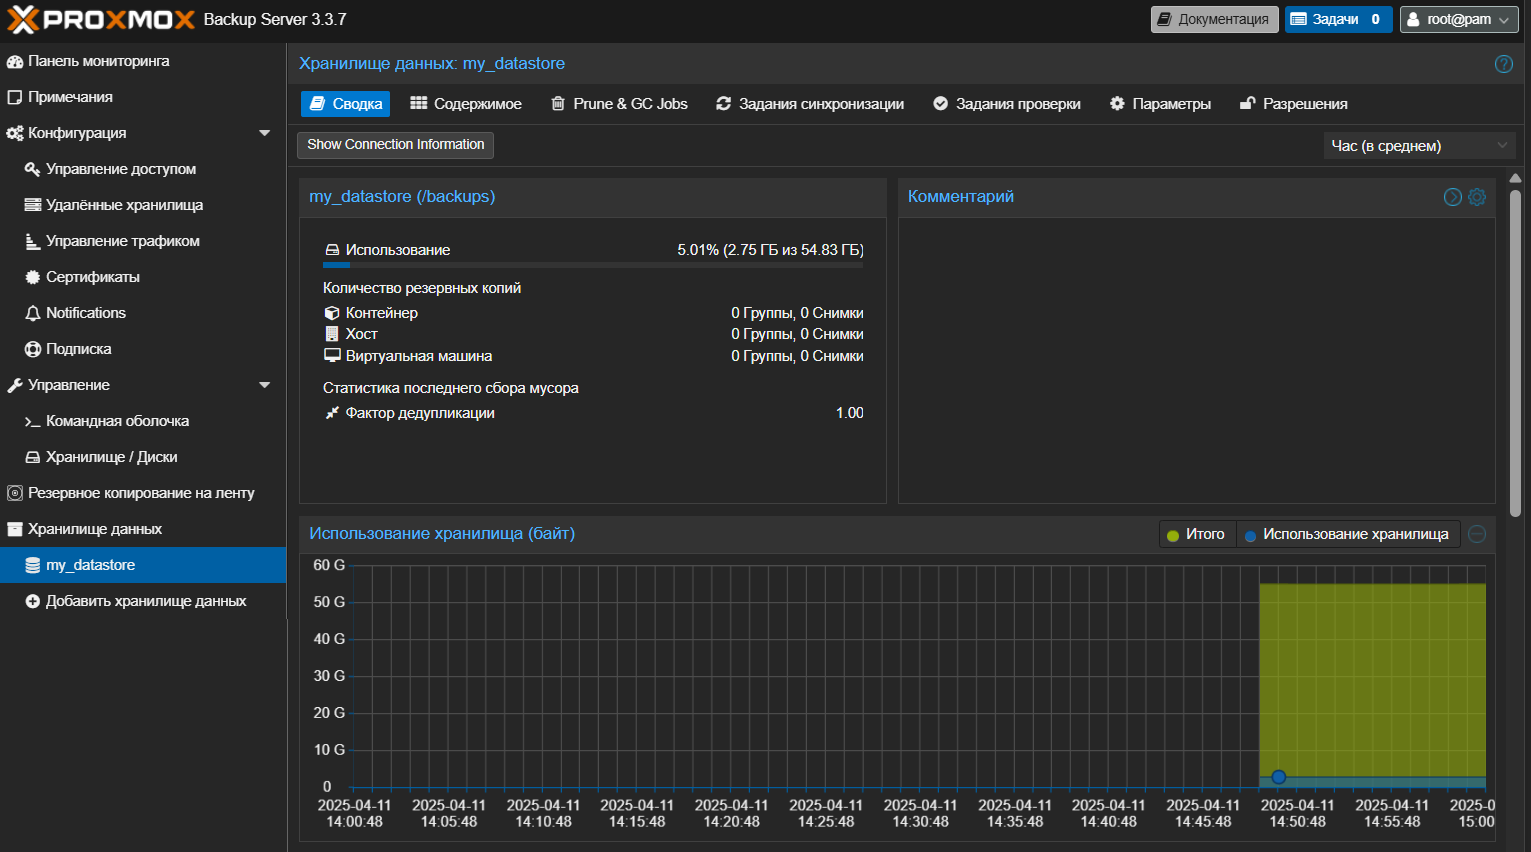This screenshot has width=1531, height=852.
Task: Toggle Использование хранилища series in chart legend
Action: pos(1348,534)
